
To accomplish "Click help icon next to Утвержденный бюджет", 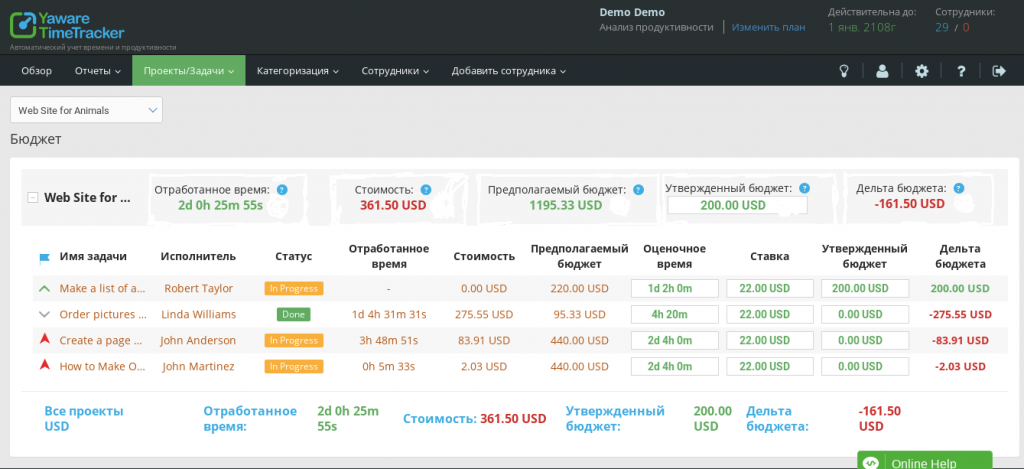I will (x=805, y=188).
